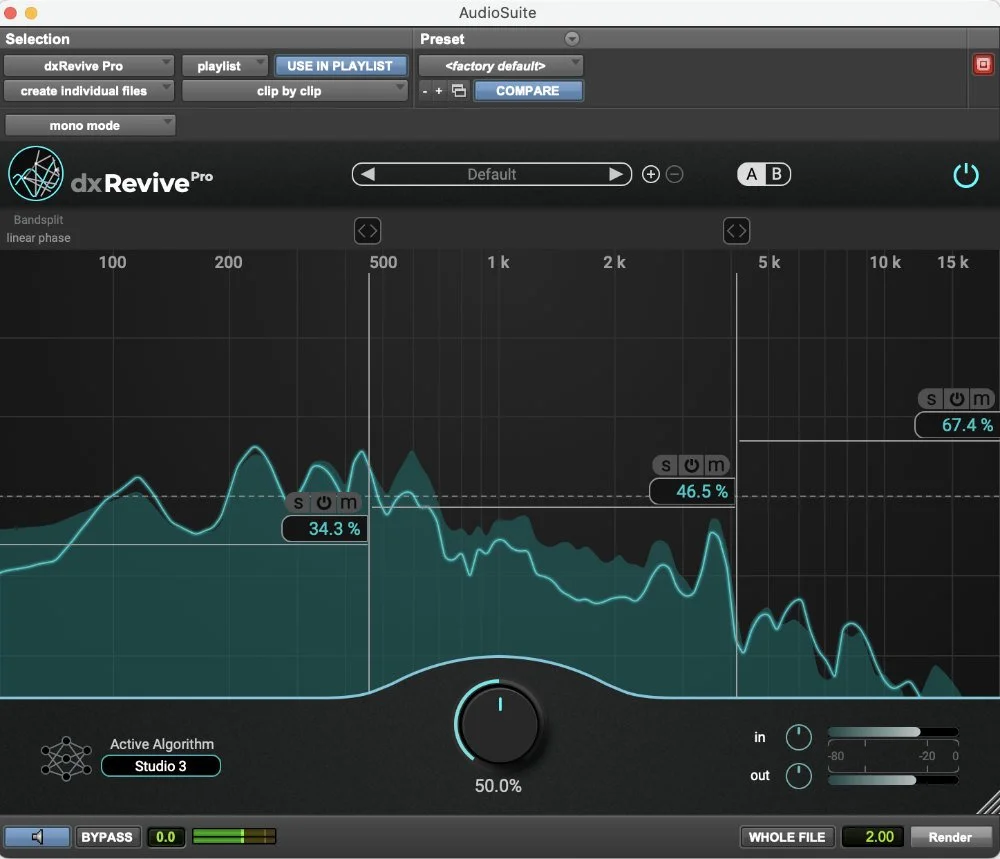This screenshot has width=1000, height=859.
Task: Open the create individual files dropdown
Action: point(89,91)
